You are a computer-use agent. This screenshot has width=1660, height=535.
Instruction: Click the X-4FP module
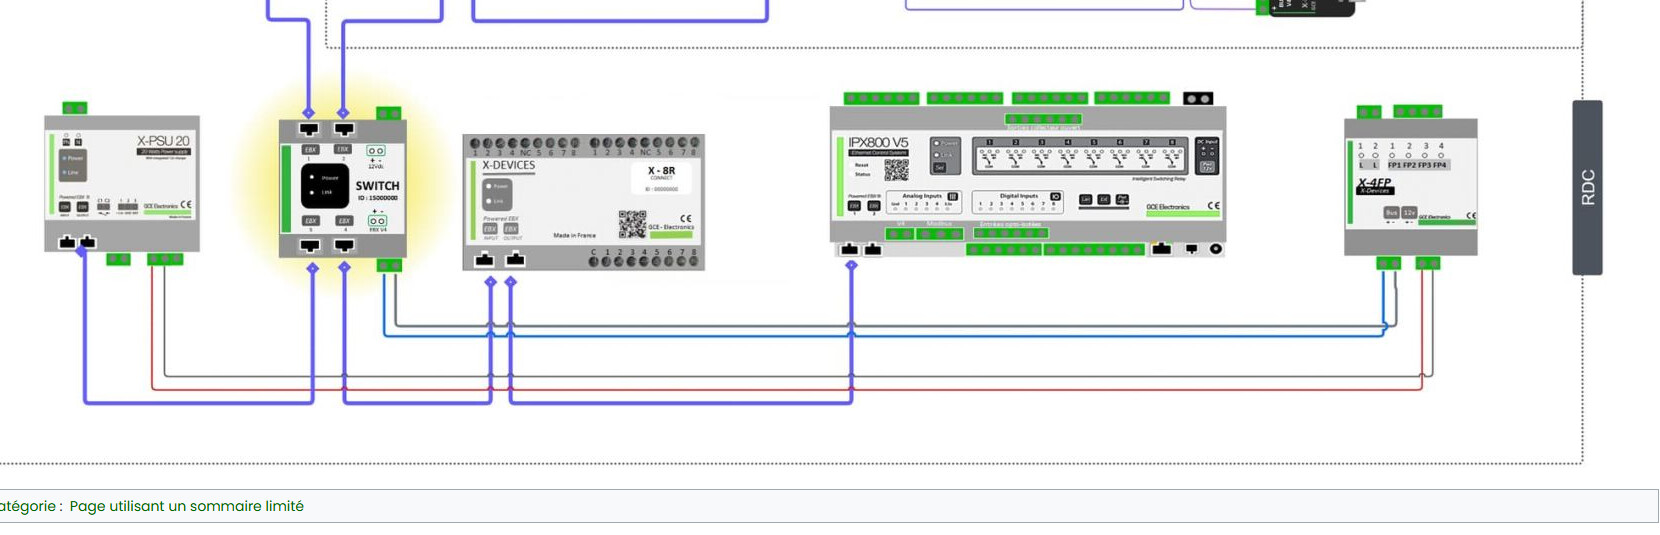click(x=1410, y=187)
